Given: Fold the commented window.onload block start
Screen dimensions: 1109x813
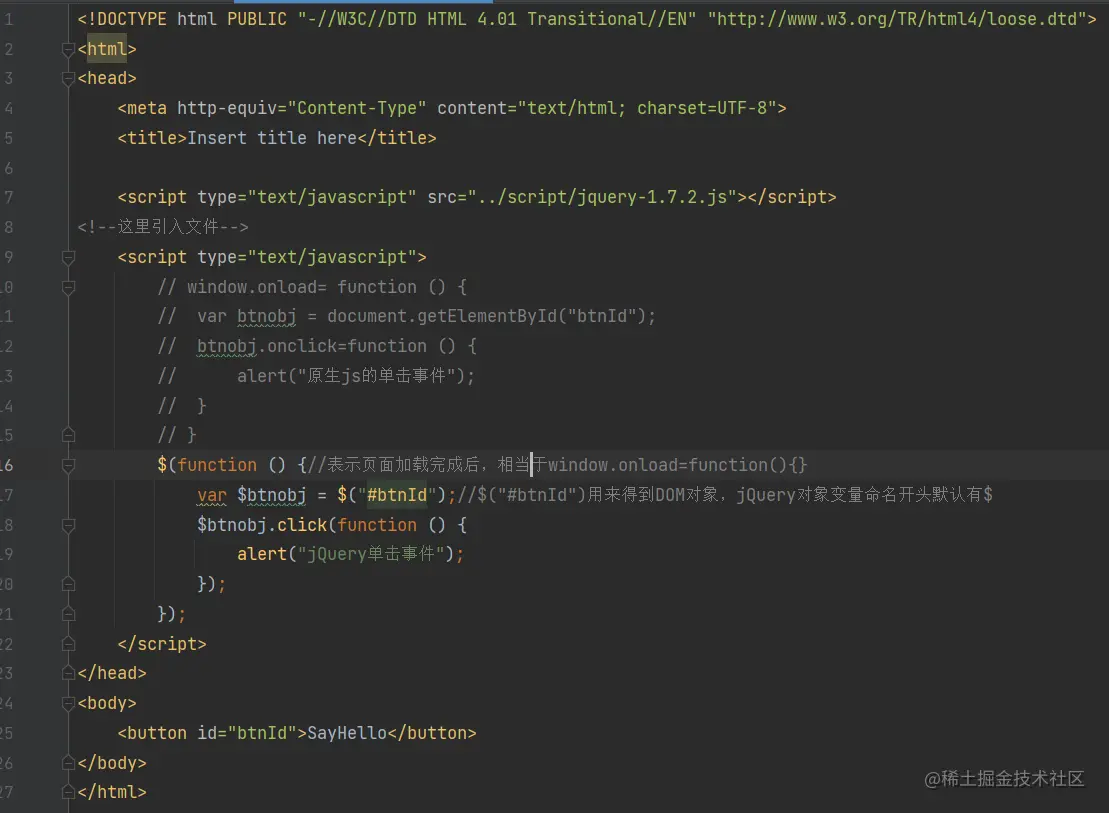Looking at the screenshot, I should click(x=69, y=287).
